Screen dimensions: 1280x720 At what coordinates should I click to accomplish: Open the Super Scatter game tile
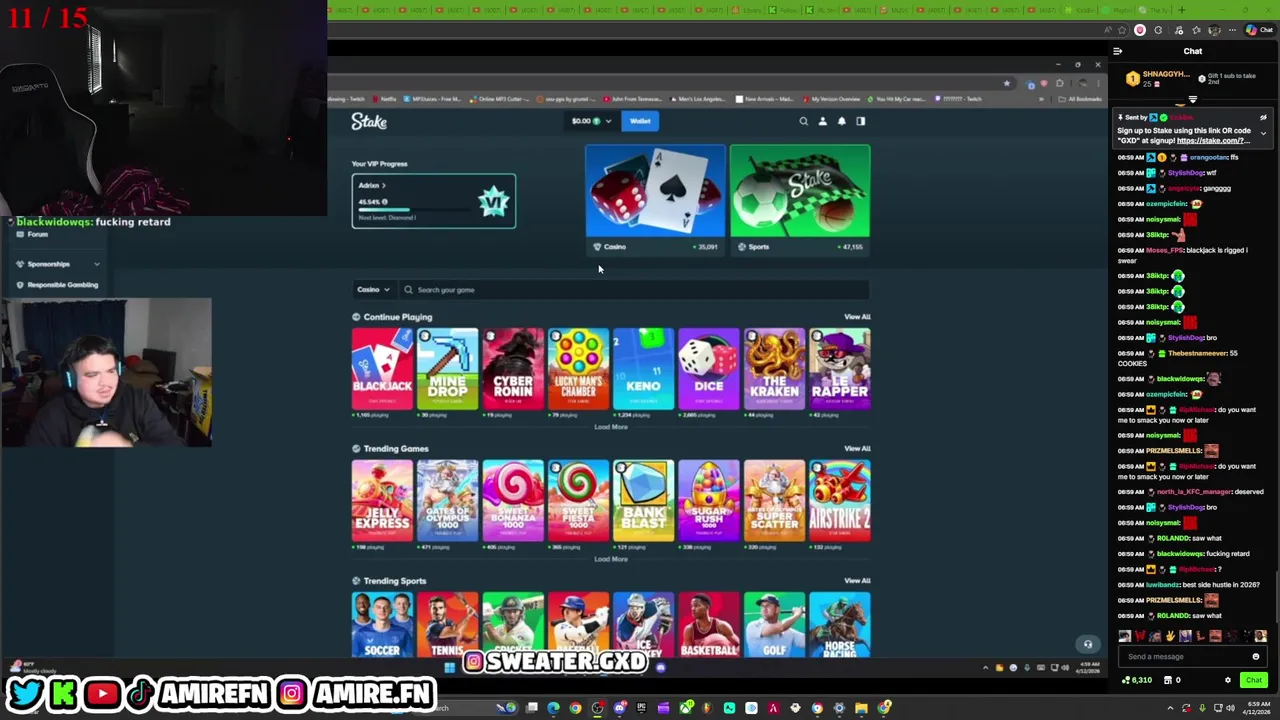pos(774,501)
